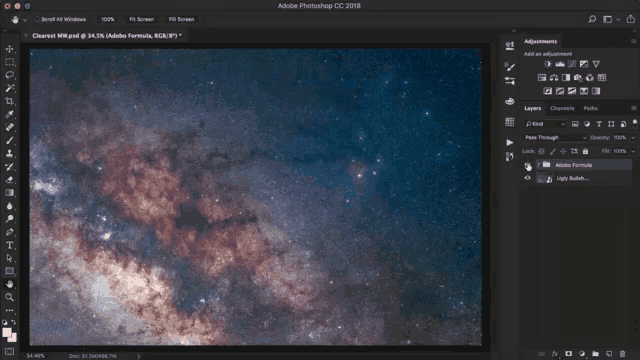Select the Rectangle shape tool
The image size is (640, 360).
click(9, 271)
